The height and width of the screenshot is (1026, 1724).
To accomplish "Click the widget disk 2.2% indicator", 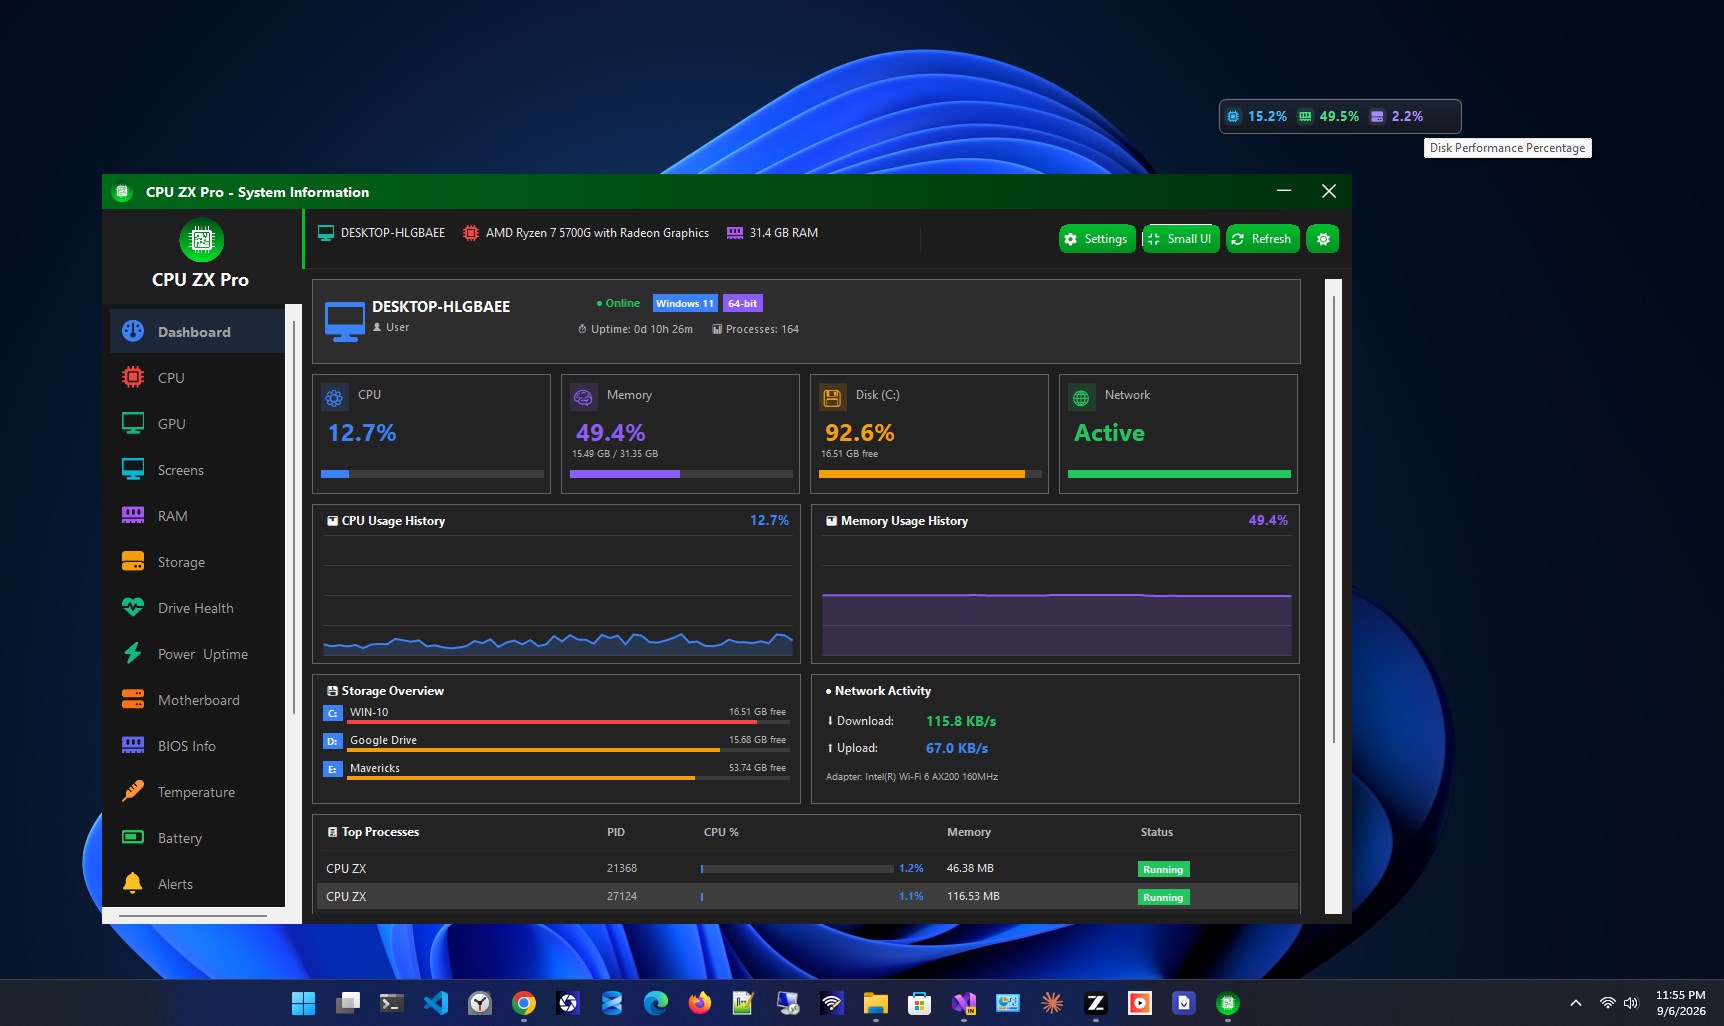I will click(x=1397, y=116).
